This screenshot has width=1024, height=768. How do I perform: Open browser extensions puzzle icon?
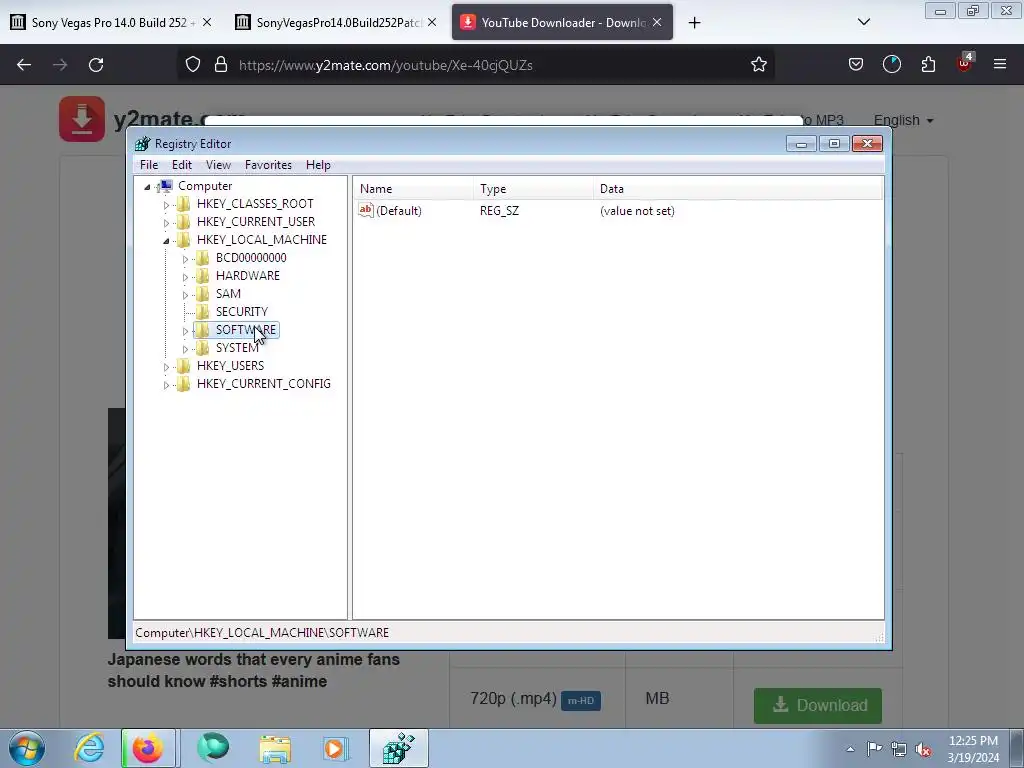tap(928, 65)
